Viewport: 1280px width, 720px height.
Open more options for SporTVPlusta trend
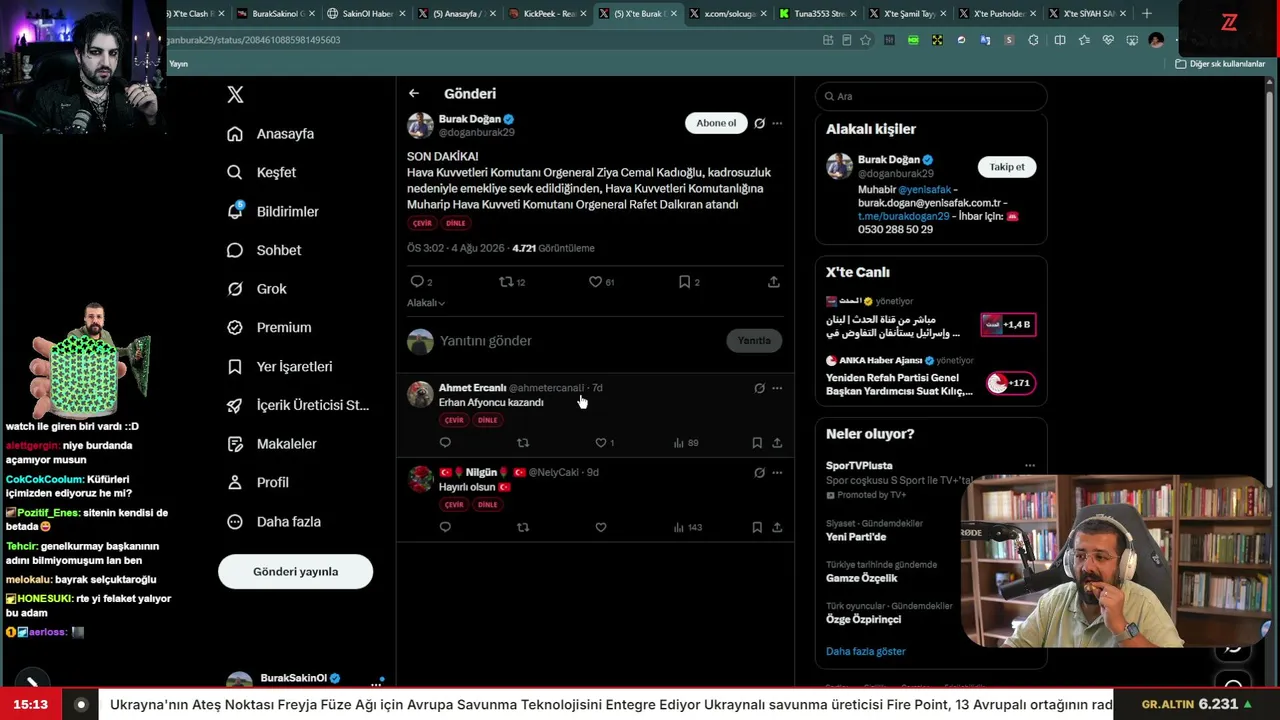click(1030, 466)
